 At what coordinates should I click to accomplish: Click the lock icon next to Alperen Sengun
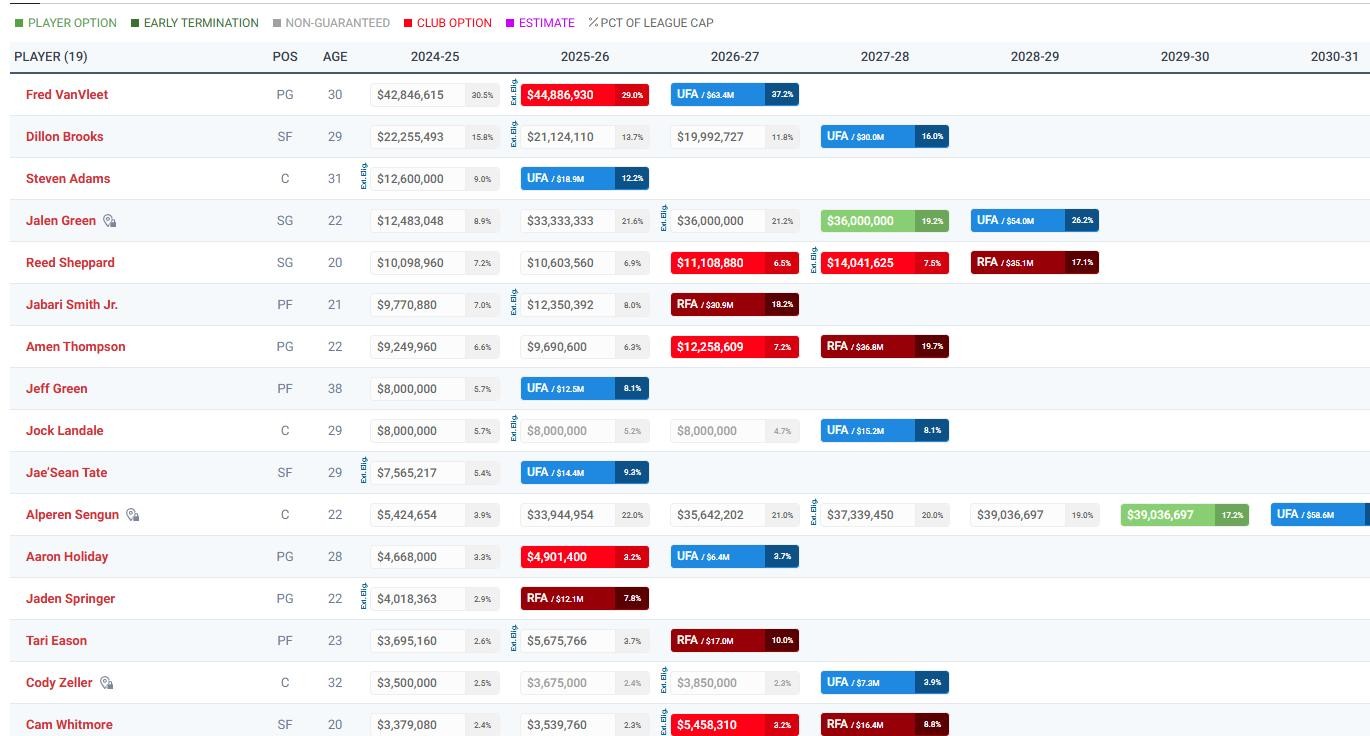[132, 515]
